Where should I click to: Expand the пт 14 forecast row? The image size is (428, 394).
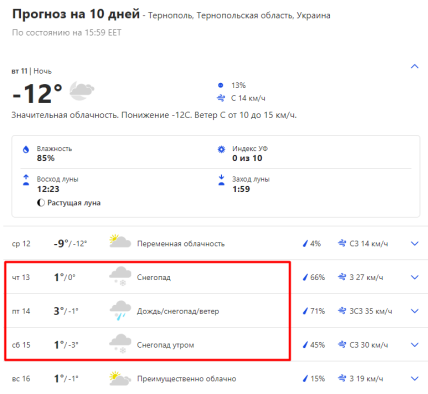(x=414, y=311)
